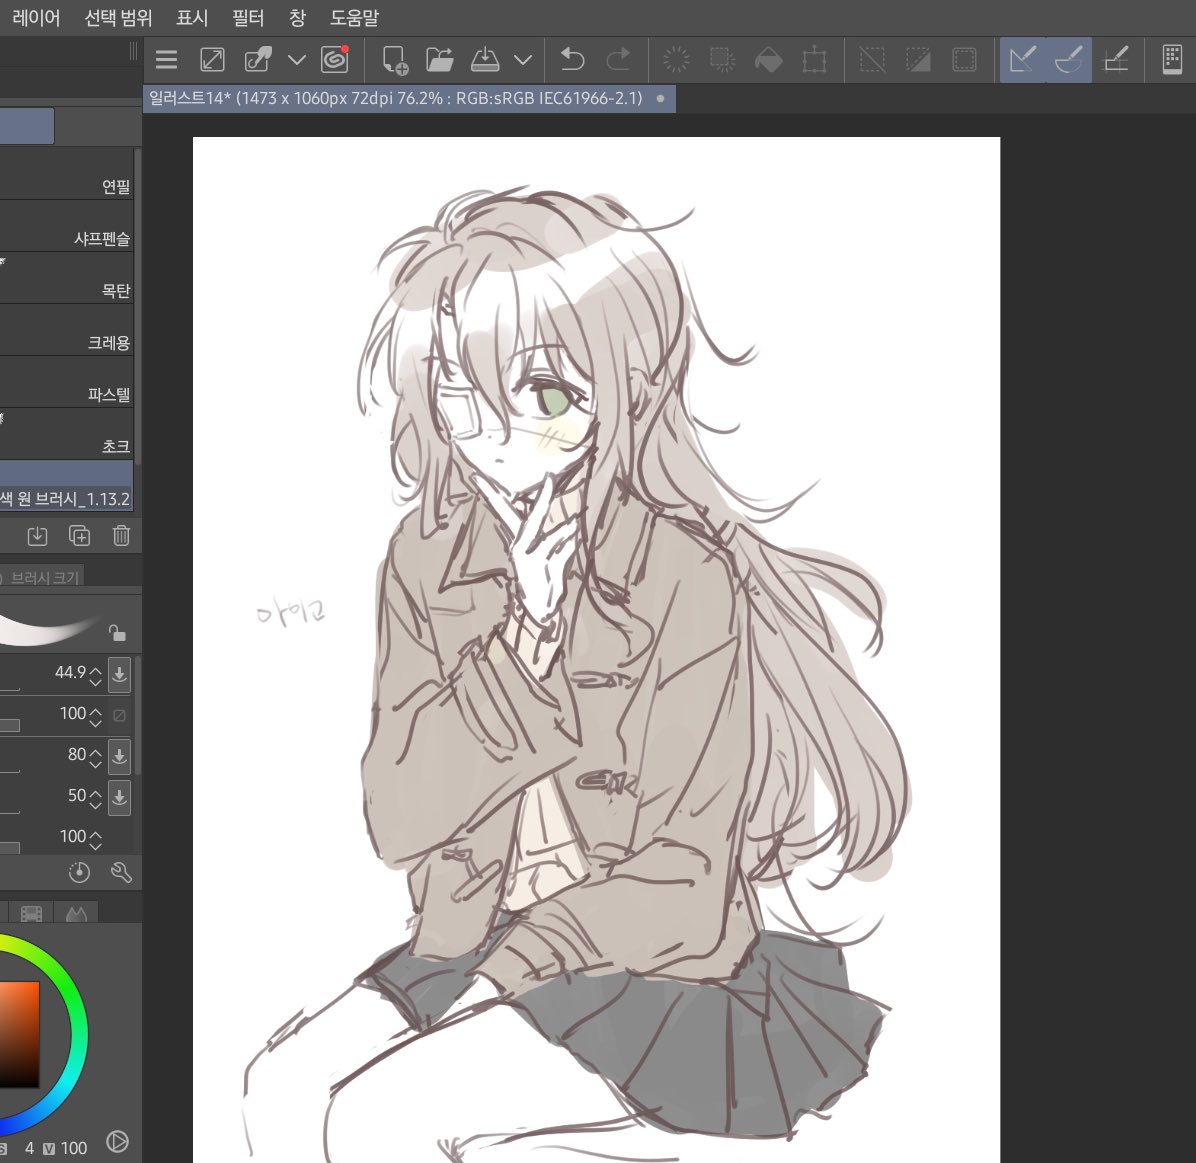This screenshot has height=1163, width=1196.
Task: Click the stepper arrows beside 44.9
Action: 95,675
